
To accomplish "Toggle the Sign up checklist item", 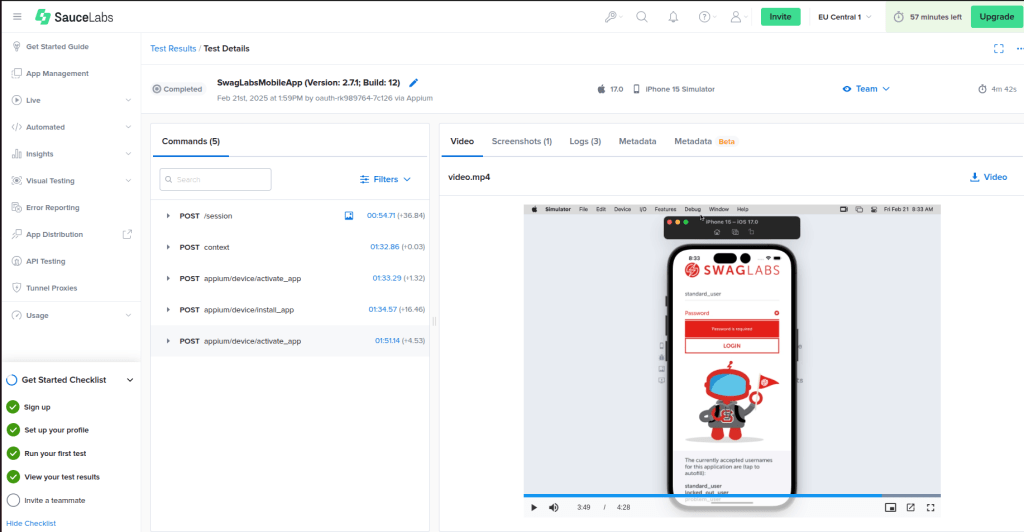I will click(x=13, y=407).
